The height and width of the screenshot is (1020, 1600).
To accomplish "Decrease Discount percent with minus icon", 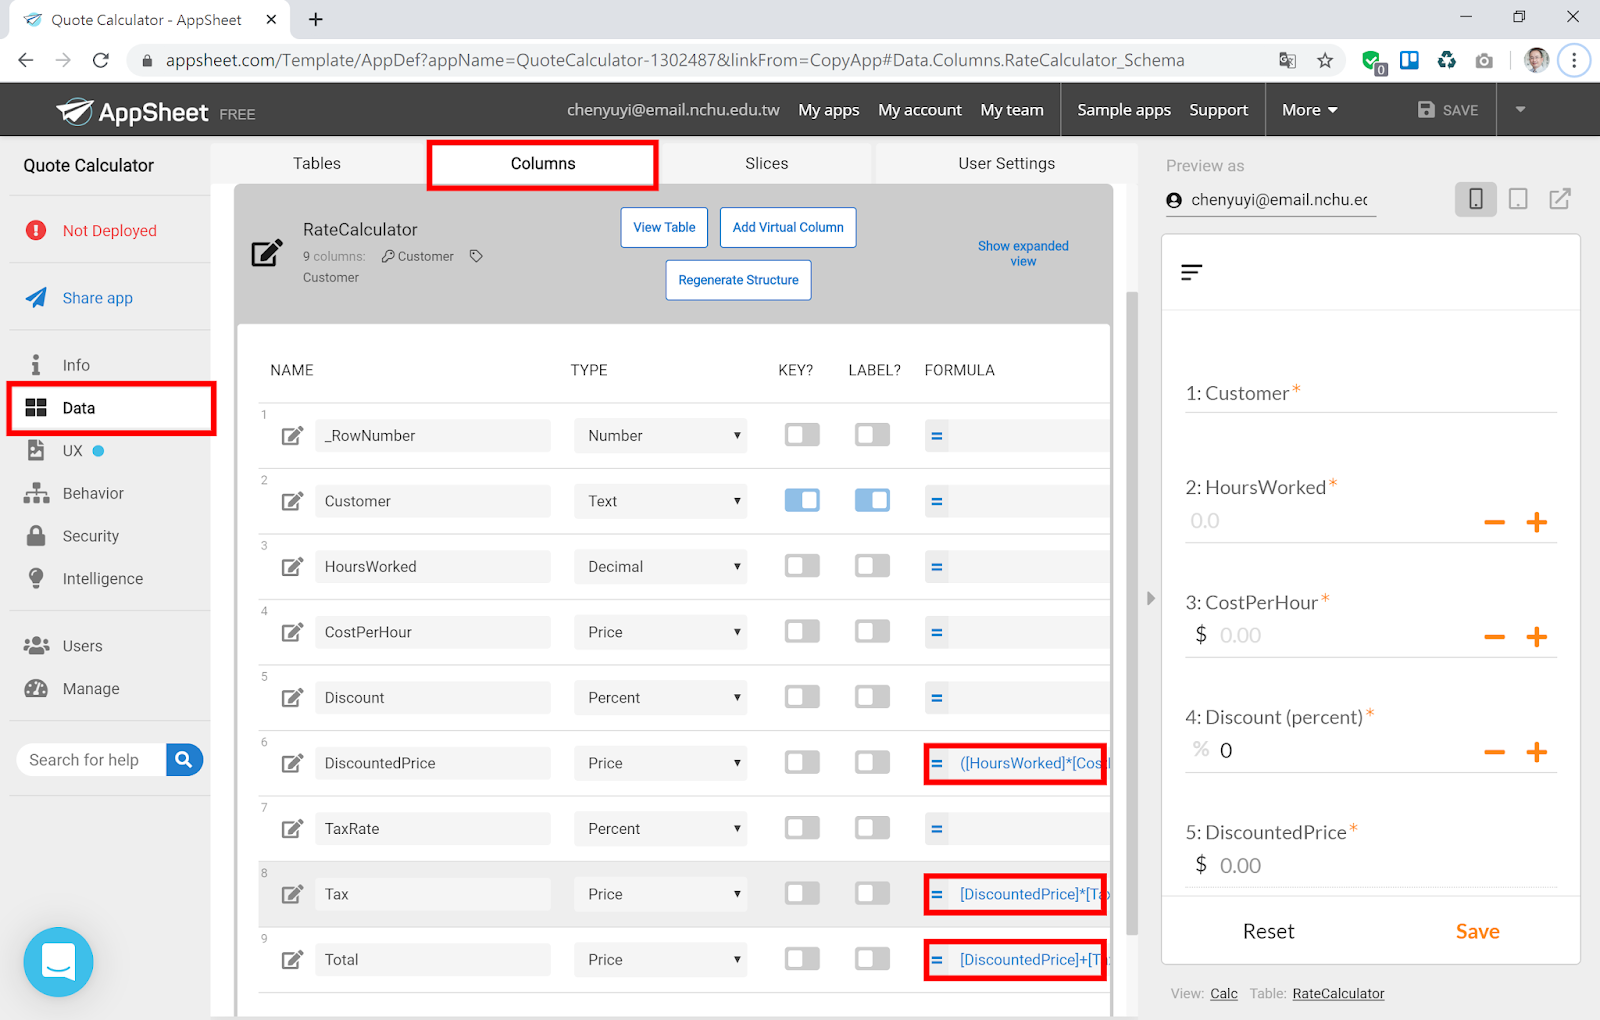I will pos(1495,752).
